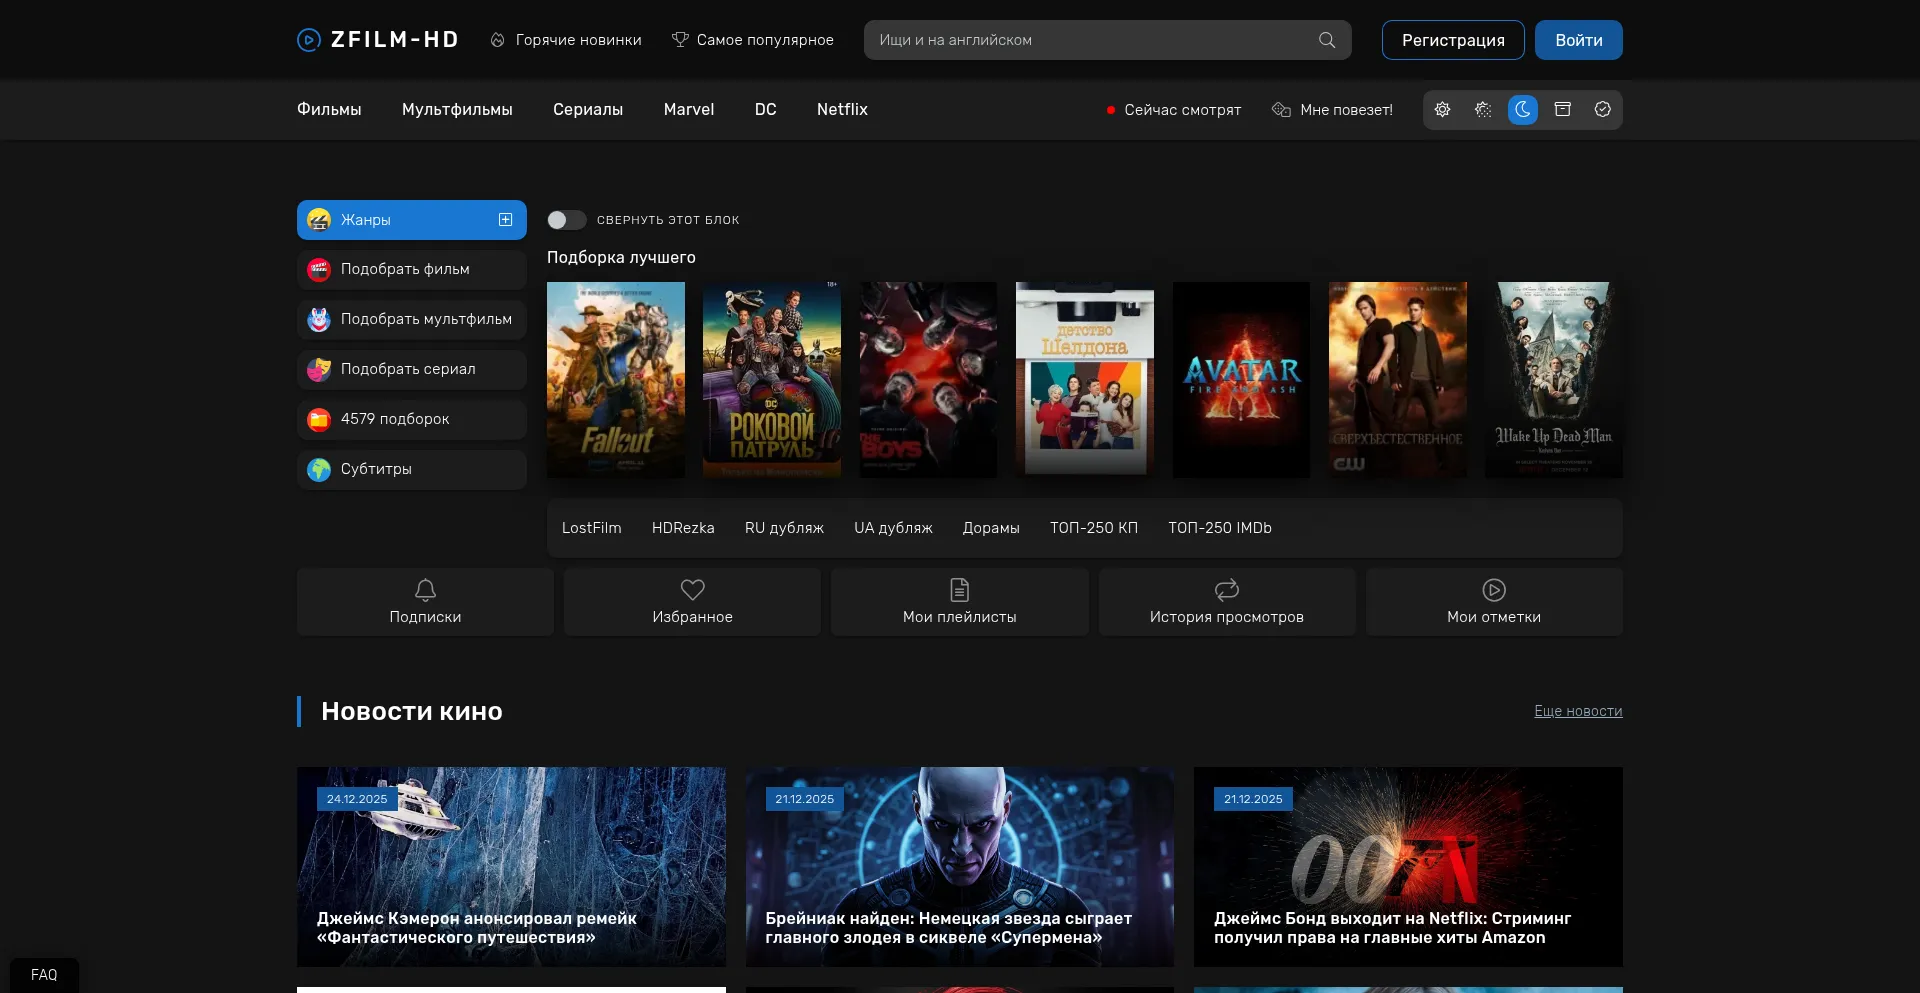The height and width of the screenshot is (993, 1920).
Task: Open the Fallout poster thumbnail
Action: point(615,380)
